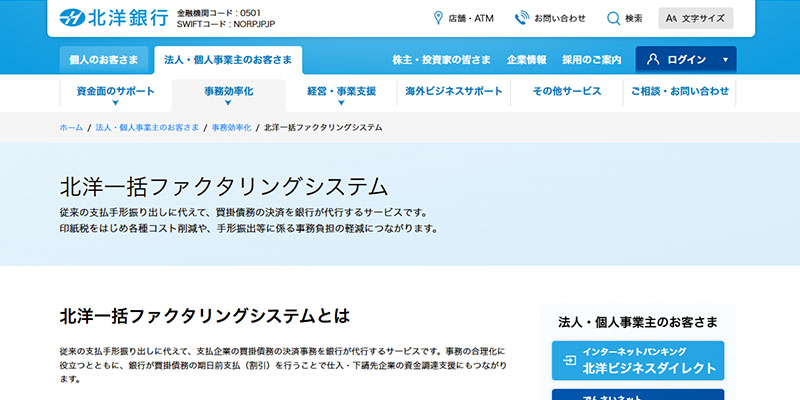
Task: Open ご相談・お問い合わせ menu item
Action: click(680, 92)
